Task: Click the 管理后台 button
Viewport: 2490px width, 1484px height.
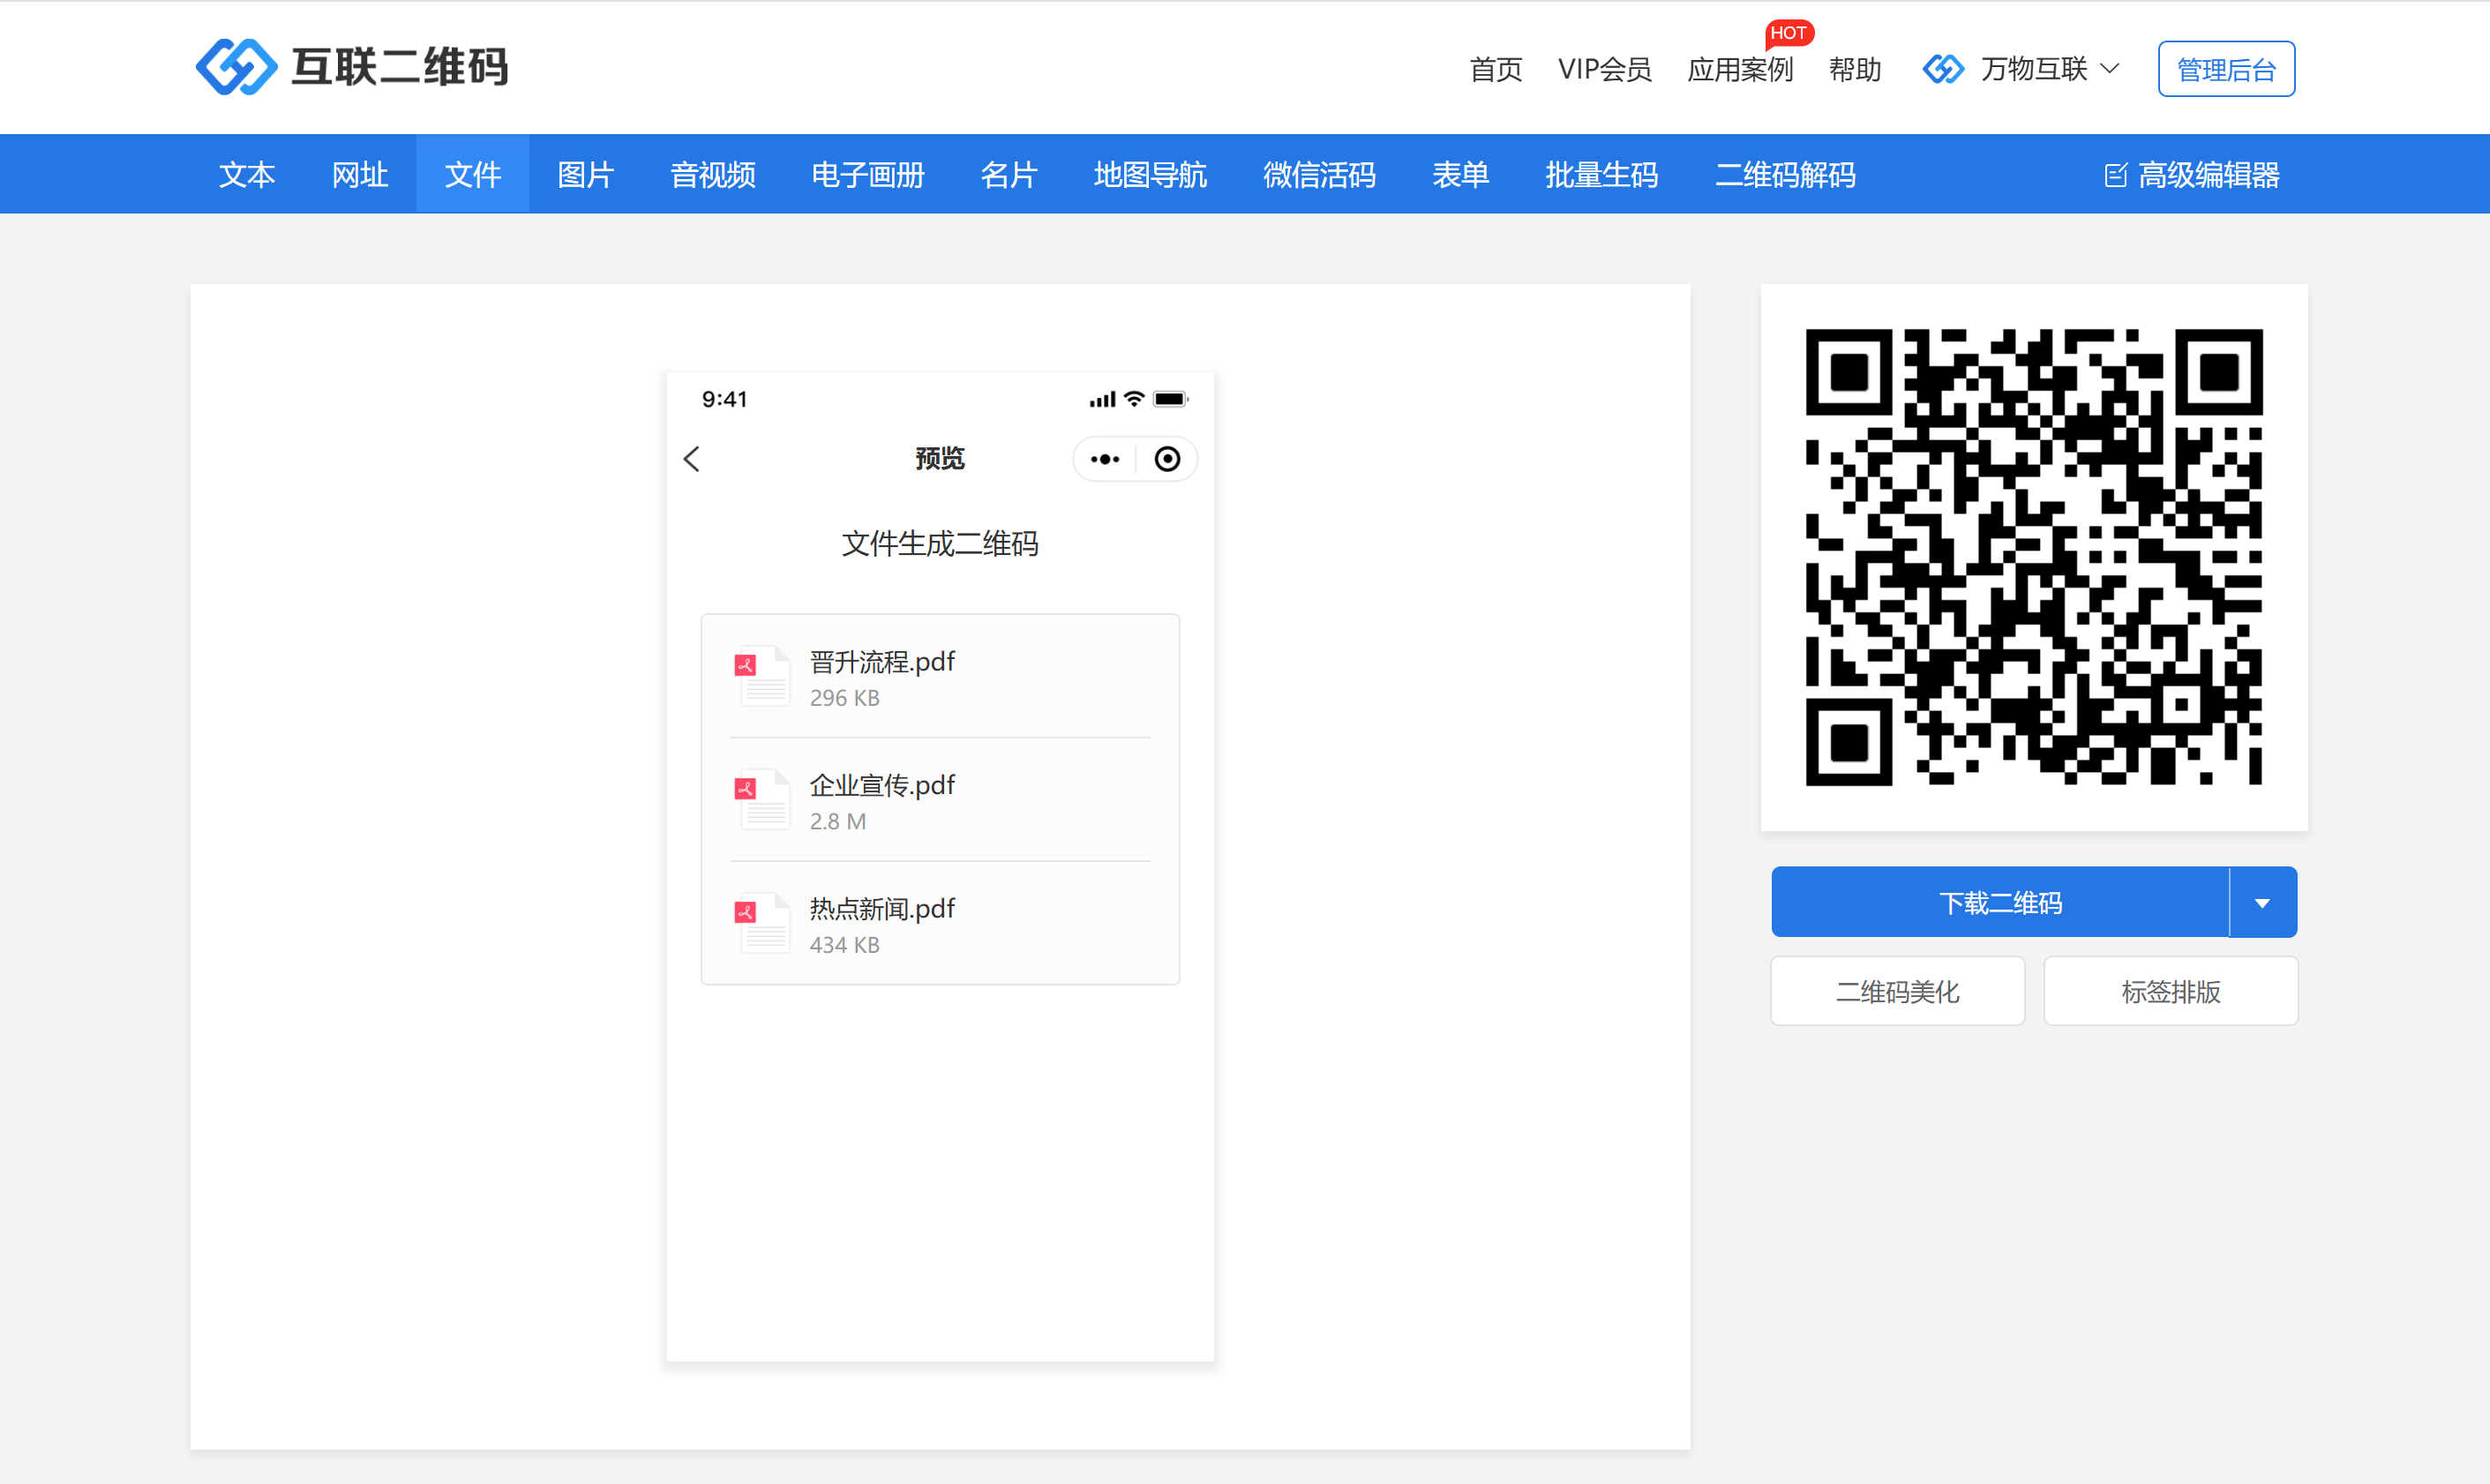Action: [2227, 69]
